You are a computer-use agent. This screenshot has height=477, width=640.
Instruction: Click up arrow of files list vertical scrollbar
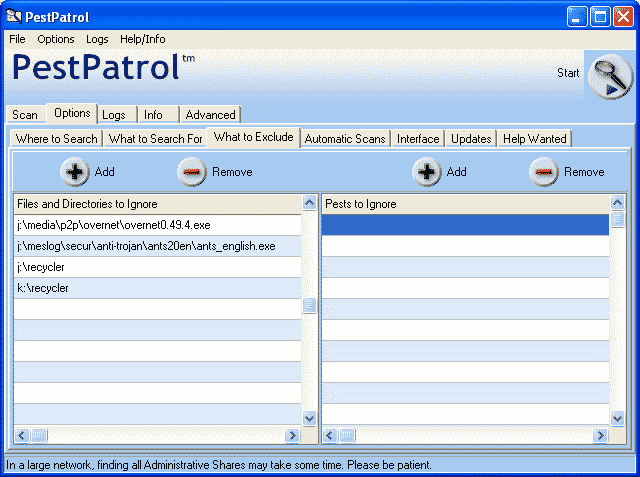[309, 202]
